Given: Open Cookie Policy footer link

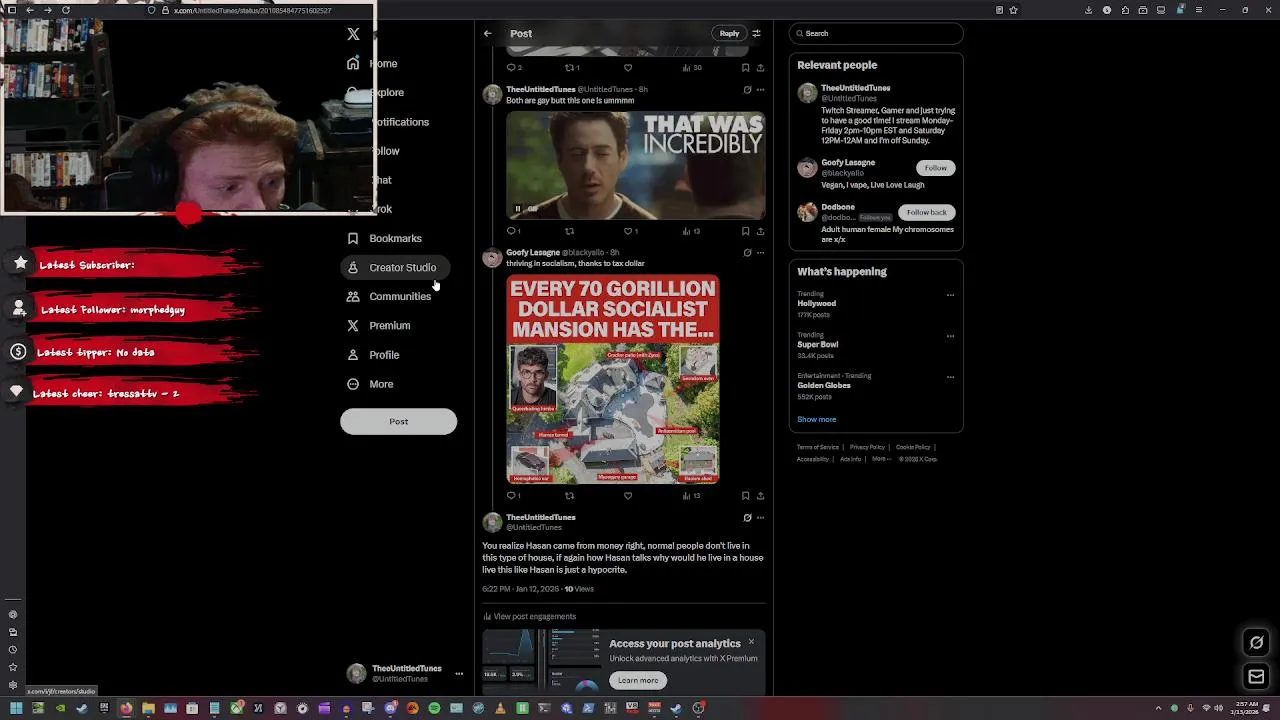Looking at the screenshot, I should (x=913, y=447).
